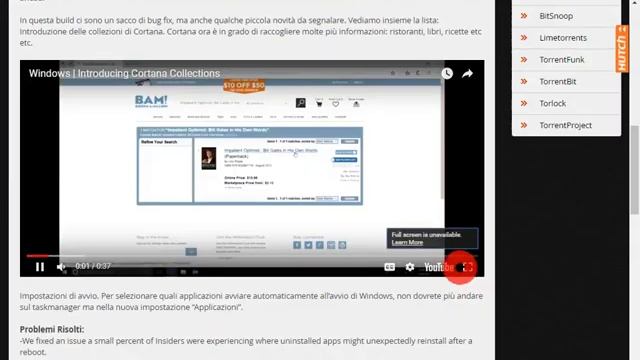Click the BAM! logo in video

pos(151,101)
